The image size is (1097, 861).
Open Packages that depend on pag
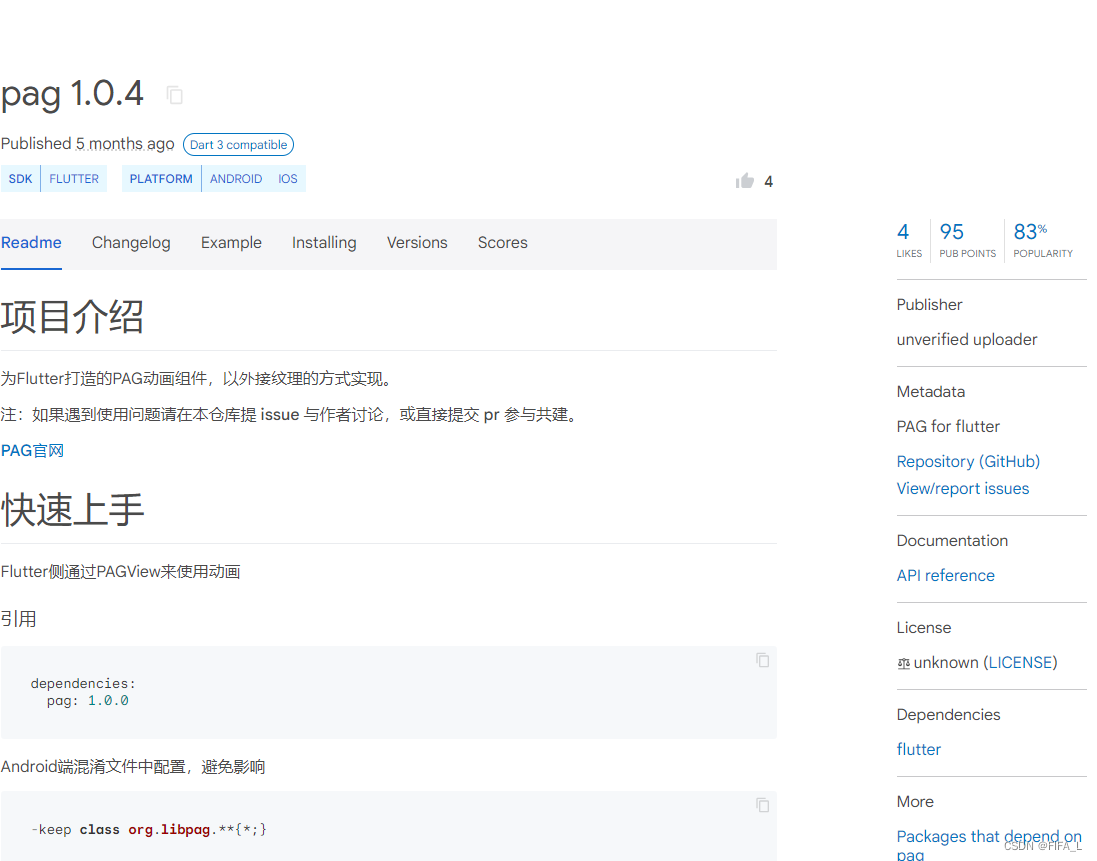989,844
